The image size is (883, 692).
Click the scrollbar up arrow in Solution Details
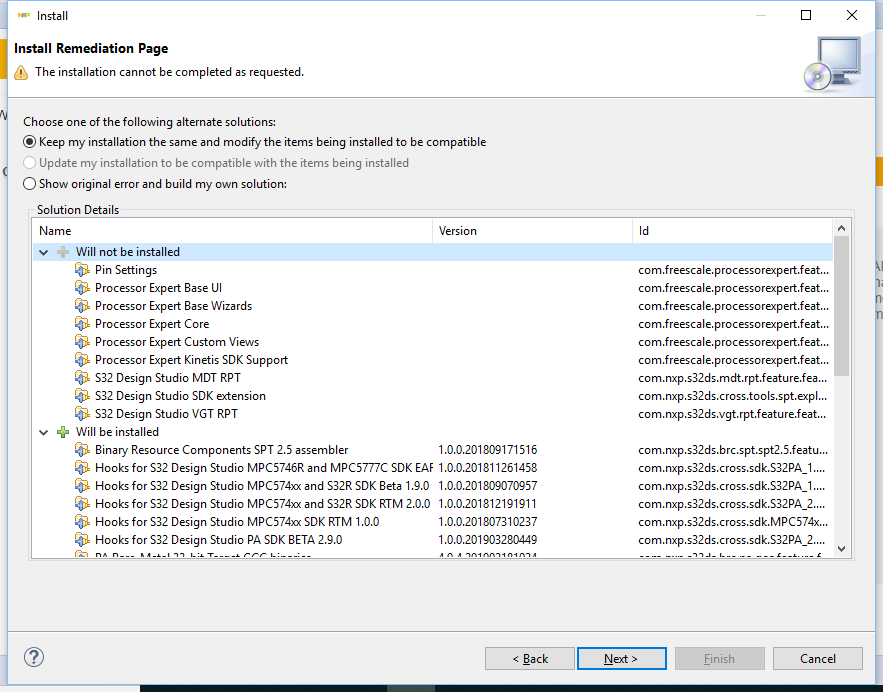(x=841, y=228)
